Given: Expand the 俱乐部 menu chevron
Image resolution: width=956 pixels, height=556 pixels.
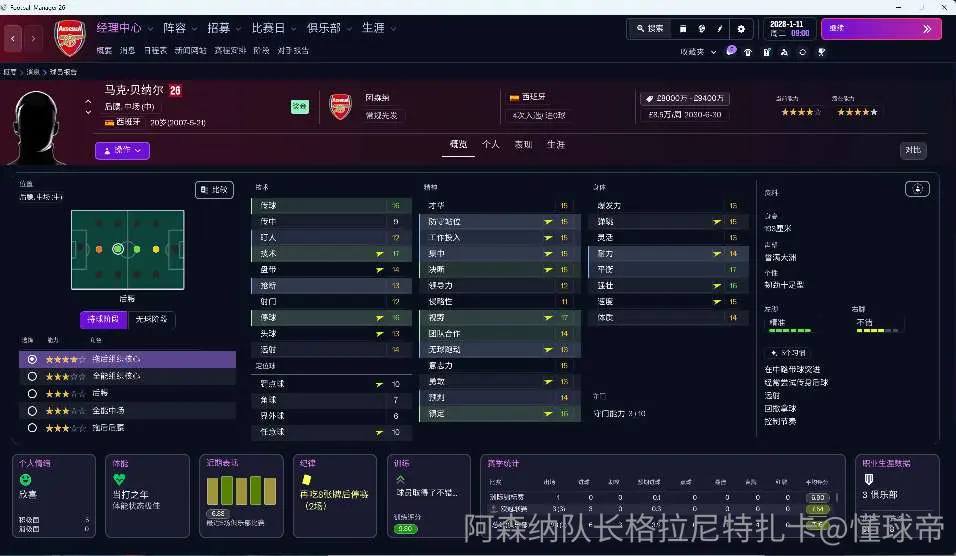Looking at the screenshot, I should point(349,29).
